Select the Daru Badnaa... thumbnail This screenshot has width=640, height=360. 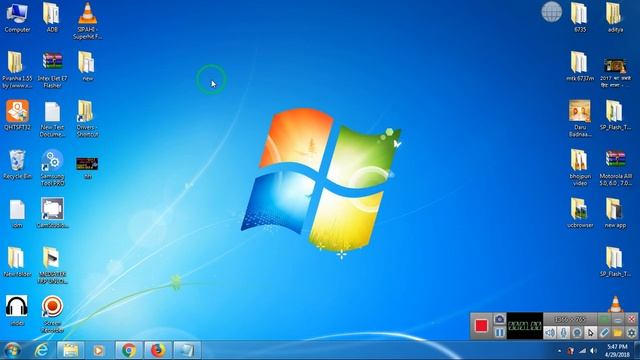(x=580, y=119)
